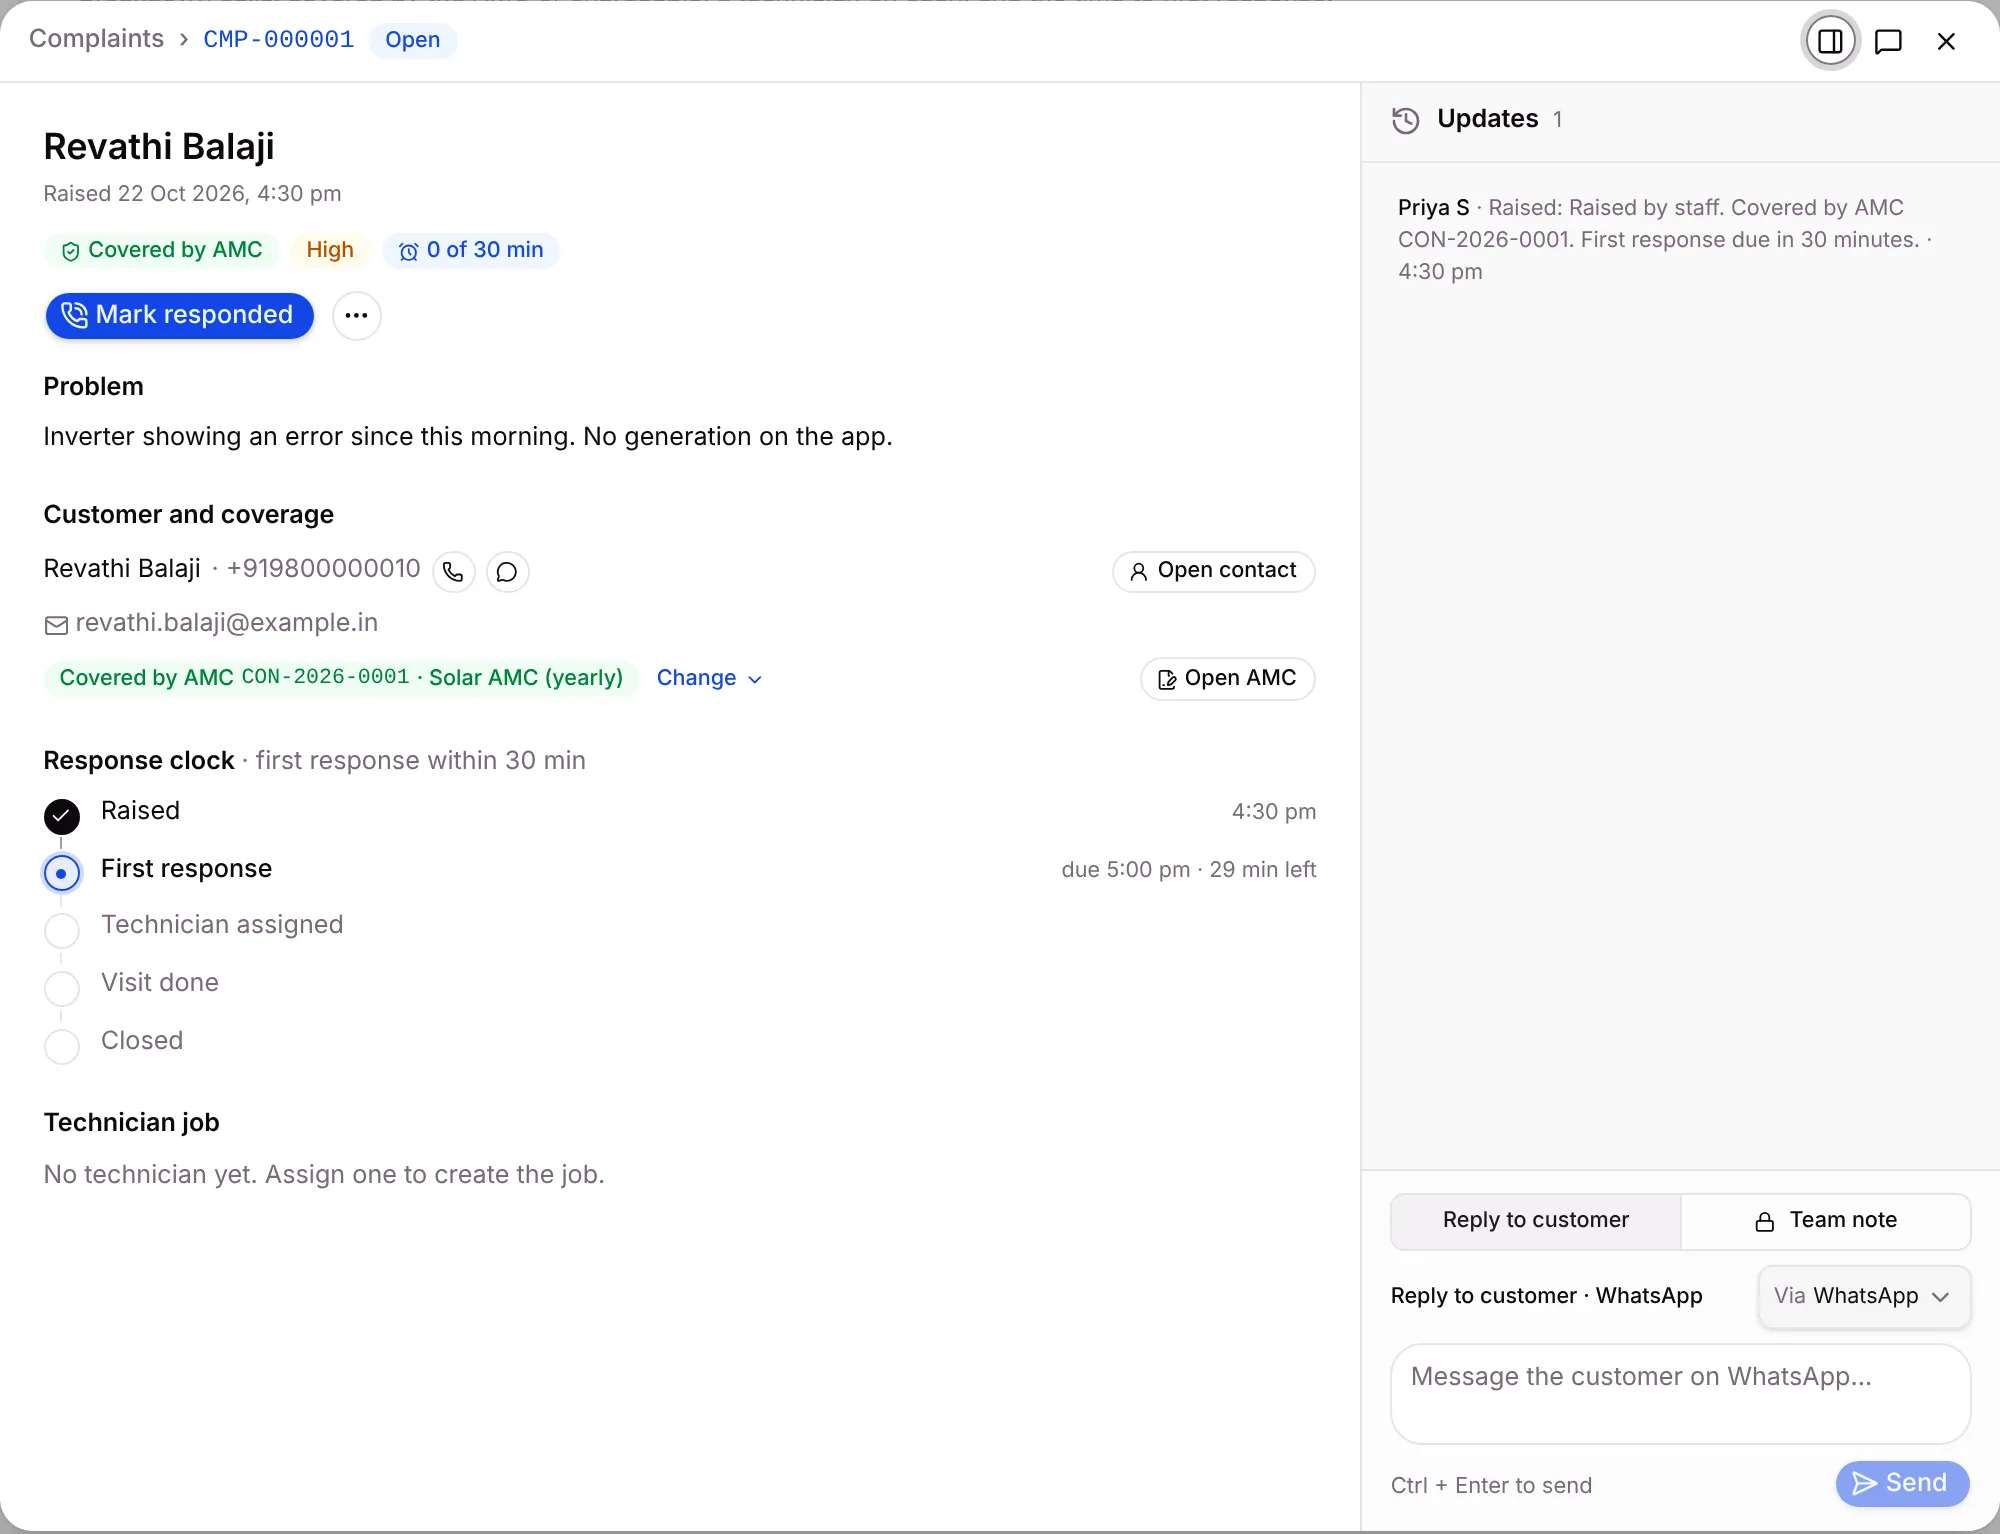This screenshot has height=1534, width=2000.
Task: Click the 'due 5:00 pm · 29 min left' text
Action: tap(1188, 870)
